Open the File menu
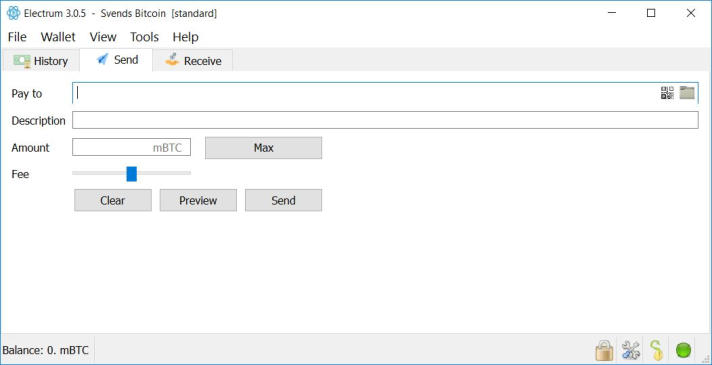The height and width of the screenshot is (365, 712). tap(17, 37)
